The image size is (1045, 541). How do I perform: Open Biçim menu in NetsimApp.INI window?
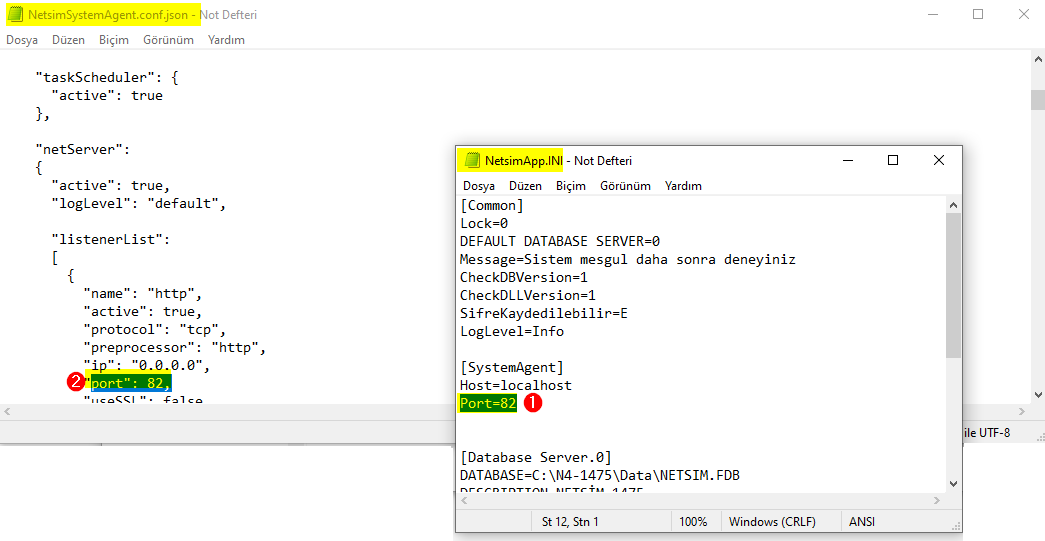click(571, 186)
